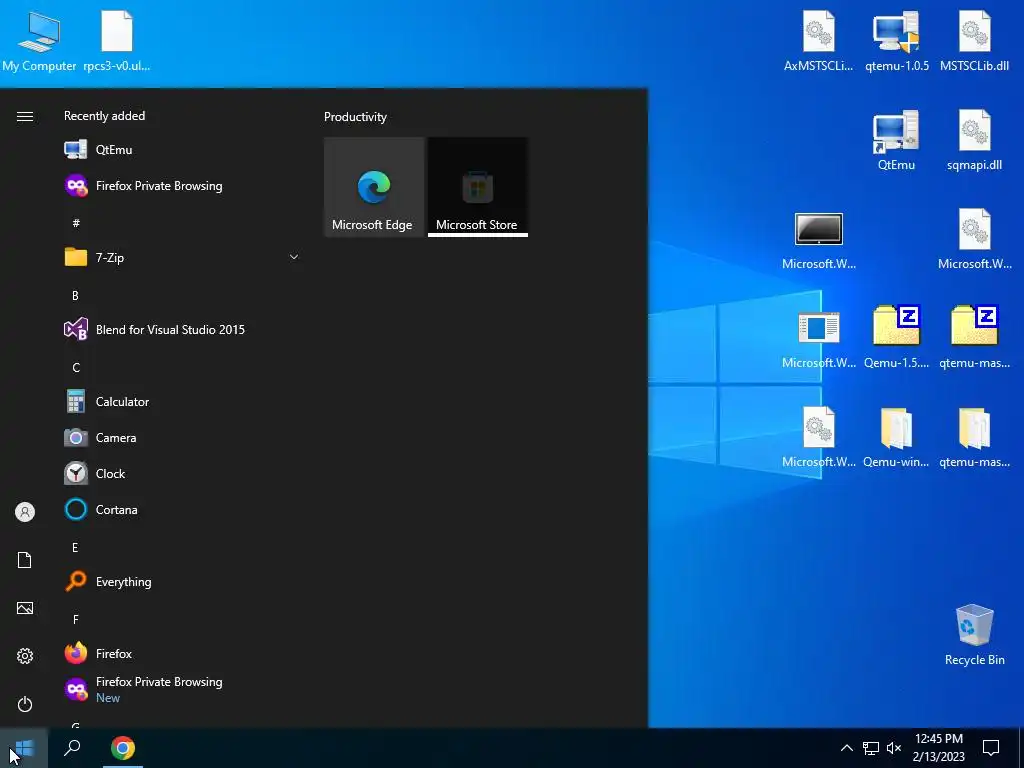Click the Microsoft Edge tile
Viewport: 1024px width, 768px height.
(374, 187)
